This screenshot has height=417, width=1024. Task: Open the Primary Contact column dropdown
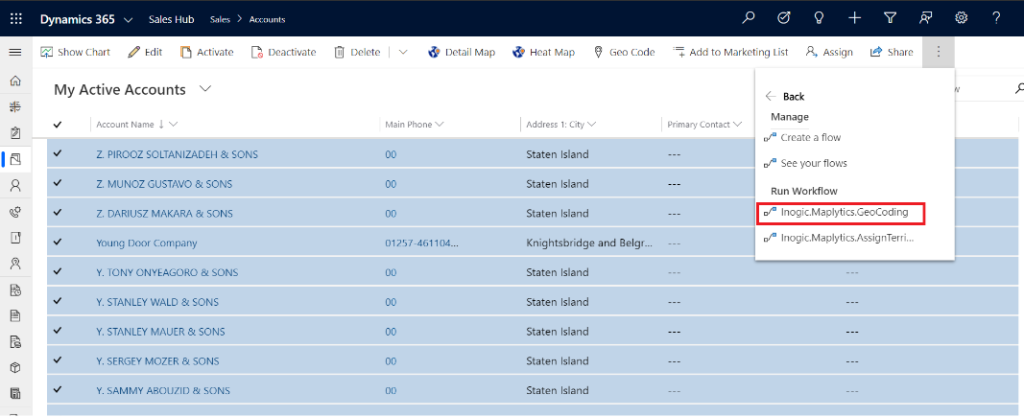point(738,124)
